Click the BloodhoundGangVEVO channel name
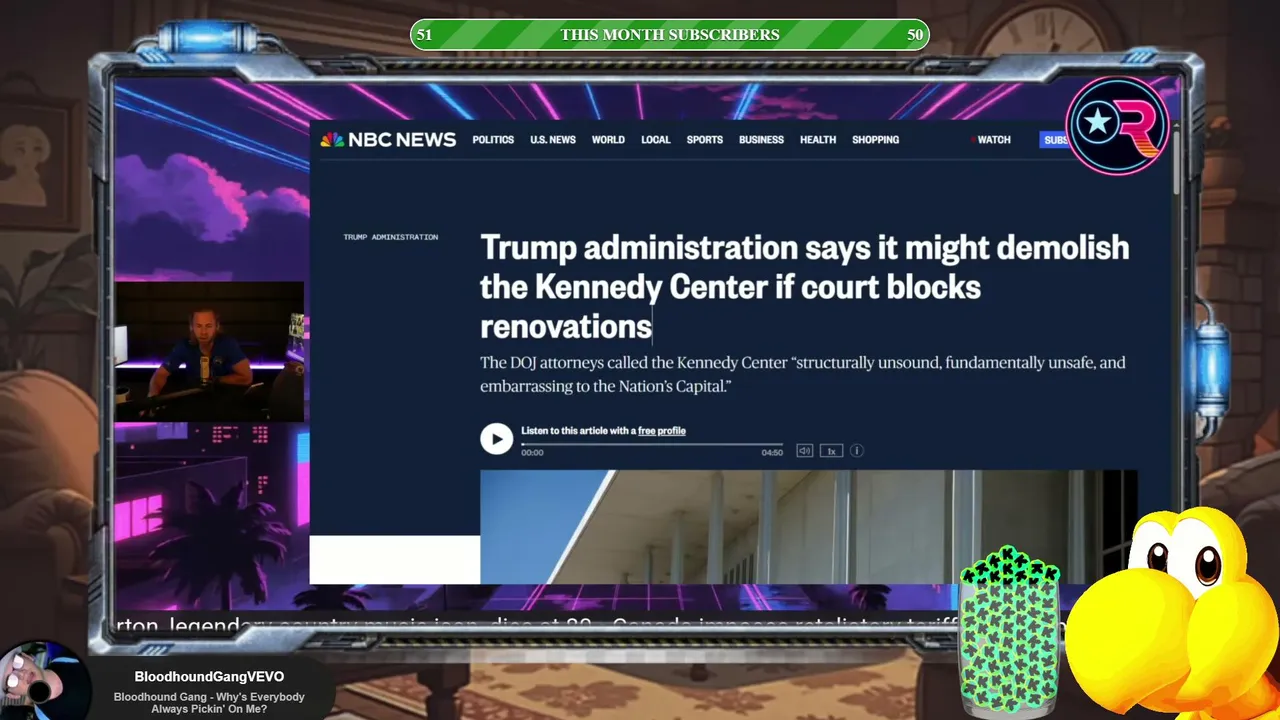Screen dimensions: 1280x720 pos(209,677)
